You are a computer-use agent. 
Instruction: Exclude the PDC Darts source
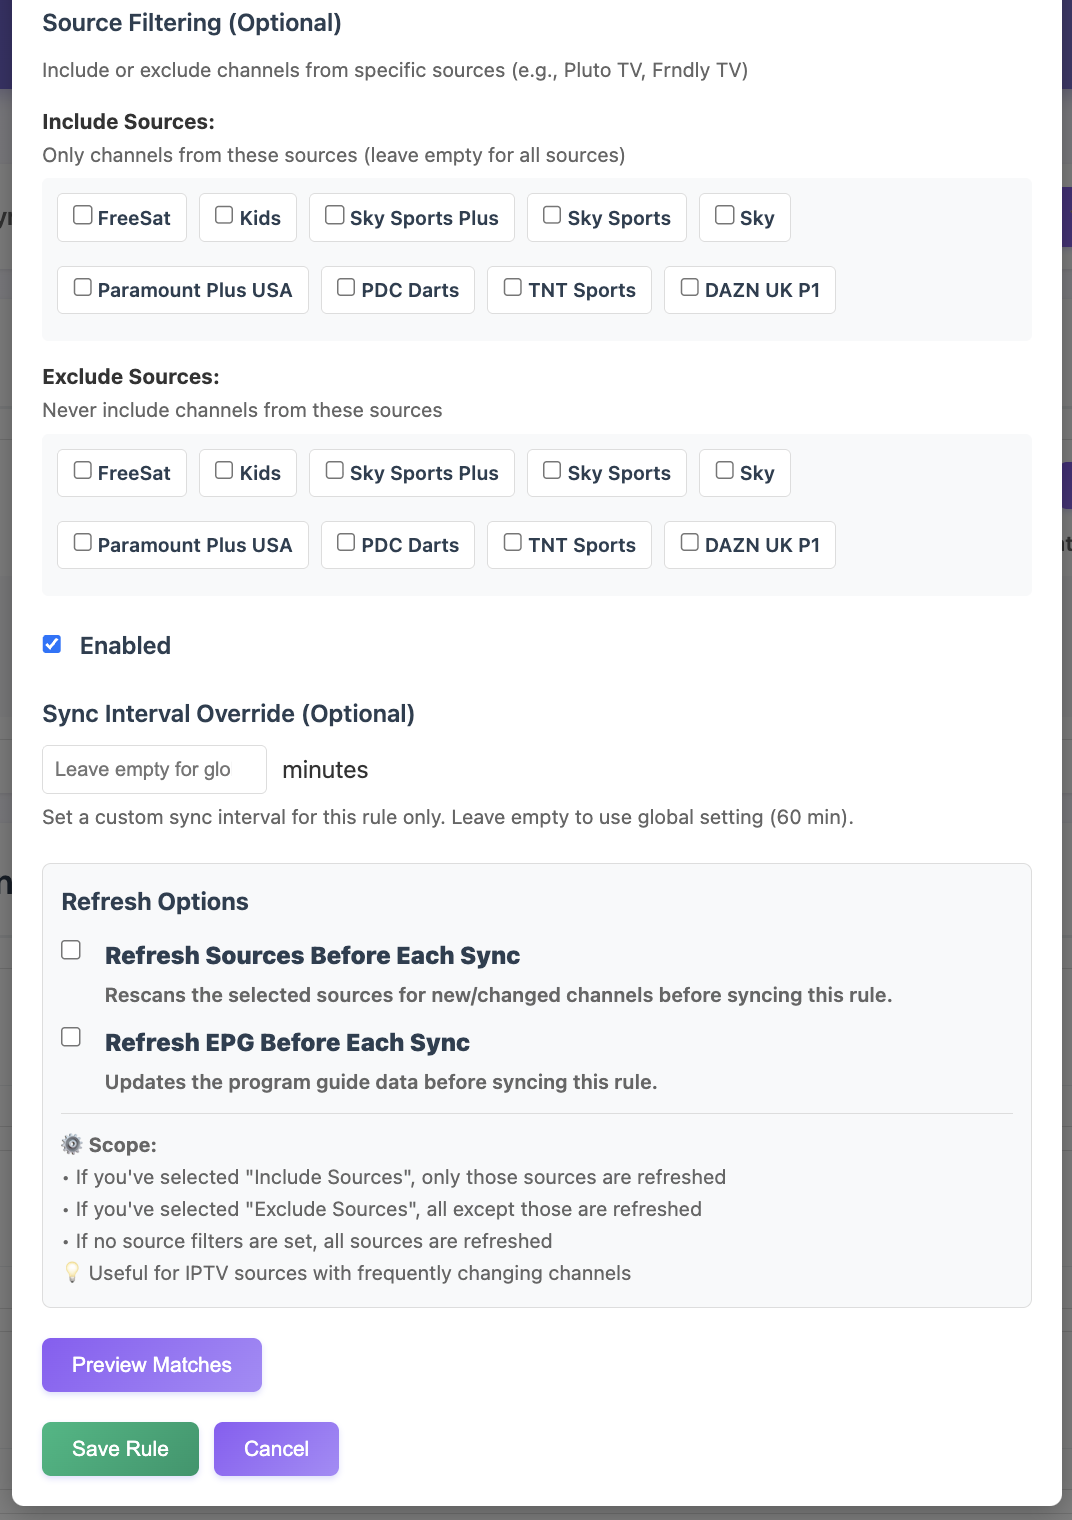click(x=346, y=543)
